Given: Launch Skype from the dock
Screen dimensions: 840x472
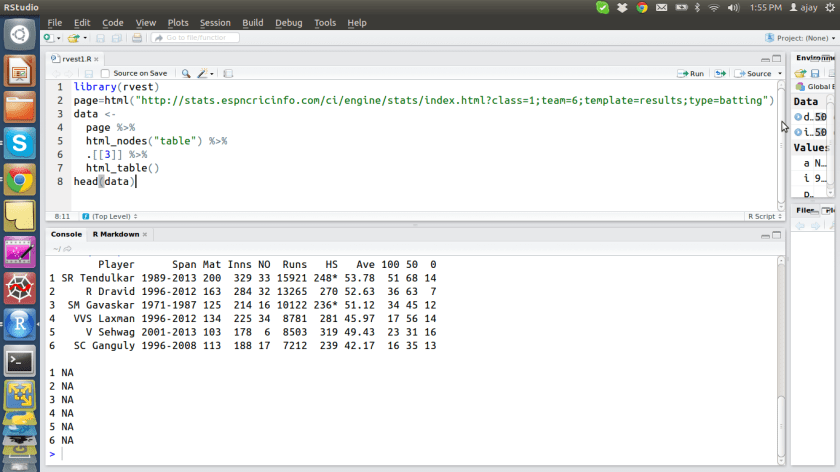Looking at the screenshot, I should [20, 143].
